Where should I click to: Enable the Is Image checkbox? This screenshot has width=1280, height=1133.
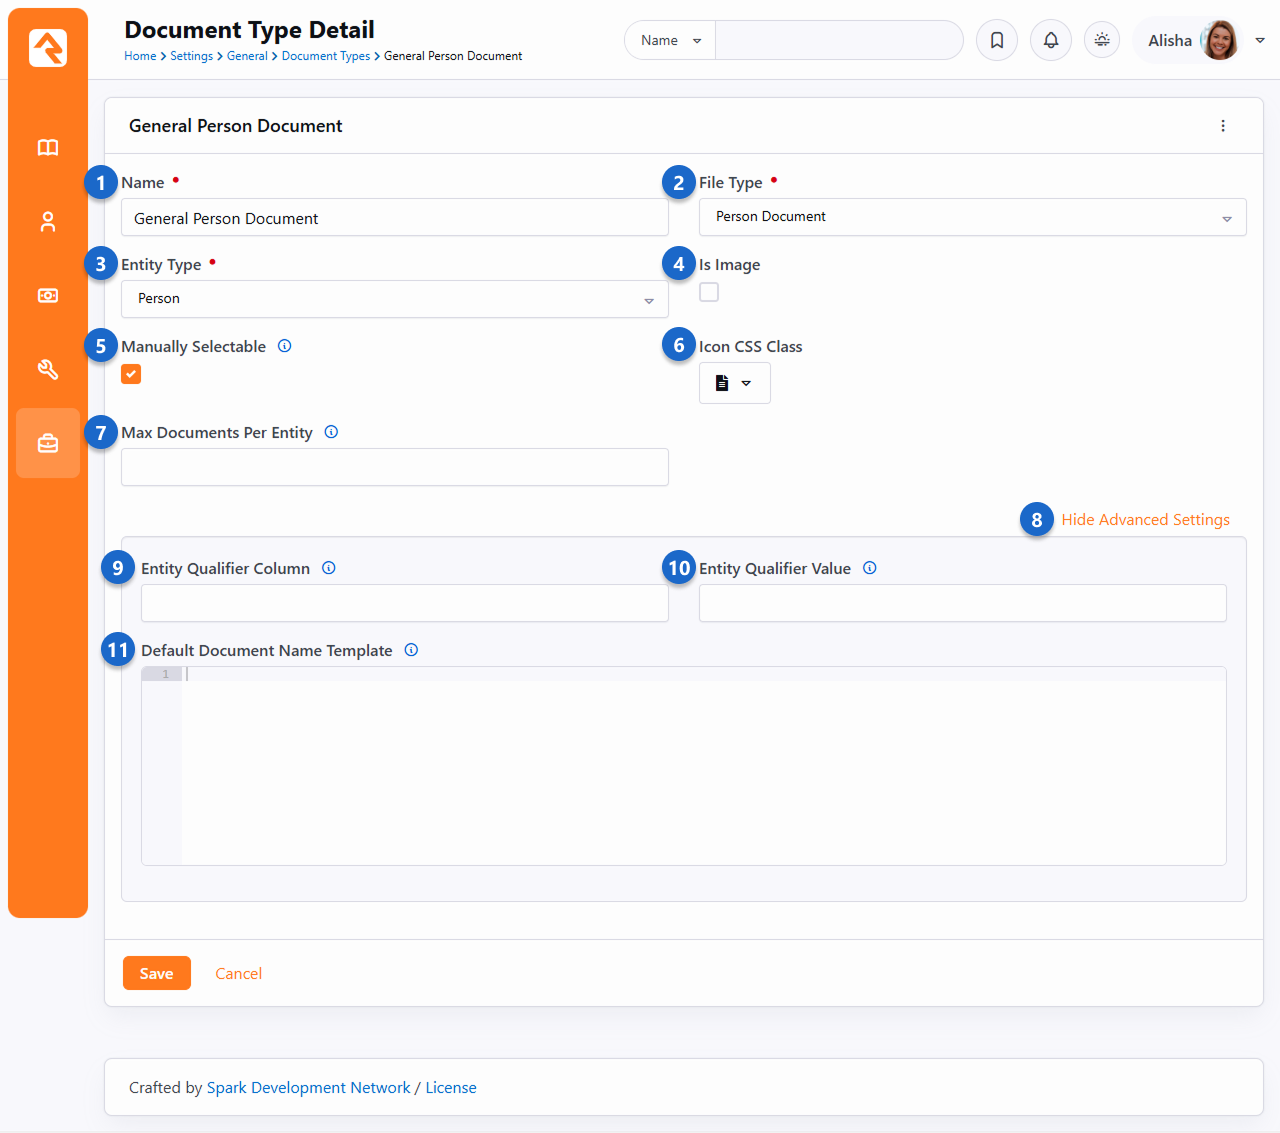[709, 292]
